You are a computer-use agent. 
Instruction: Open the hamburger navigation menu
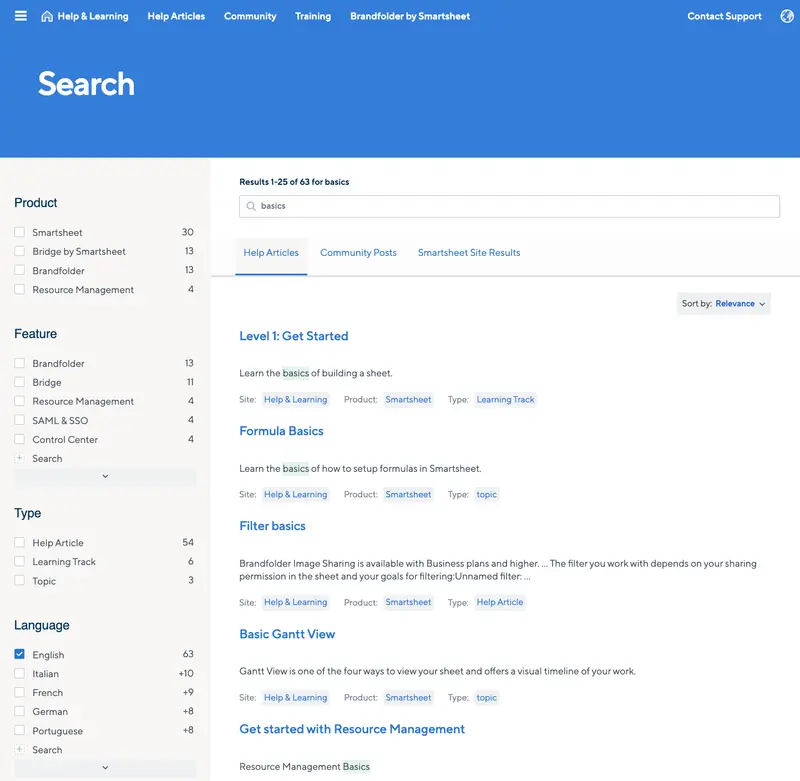tap(20, 15)
